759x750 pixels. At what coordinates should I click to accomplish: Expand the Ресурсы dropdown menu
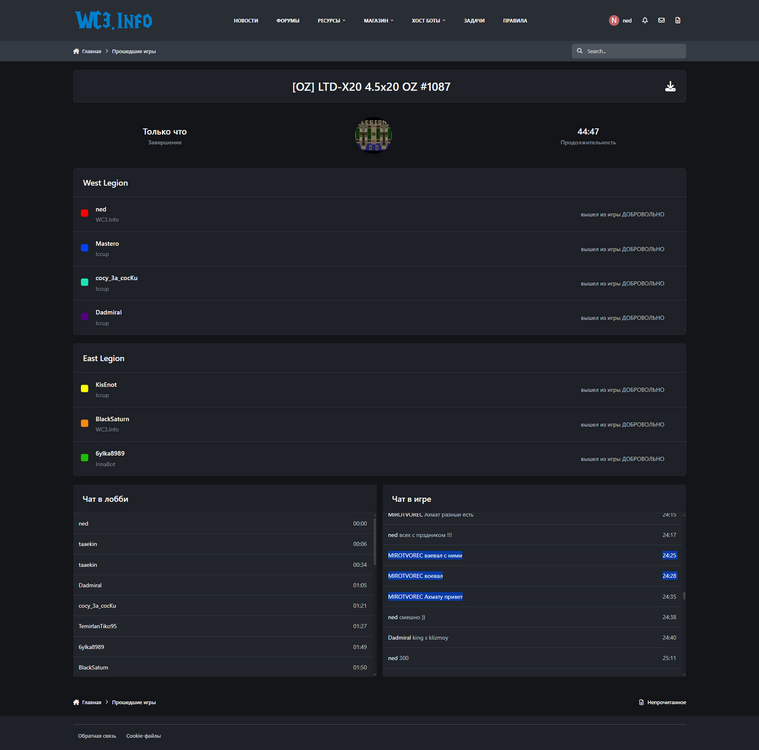tap(331, 20)
